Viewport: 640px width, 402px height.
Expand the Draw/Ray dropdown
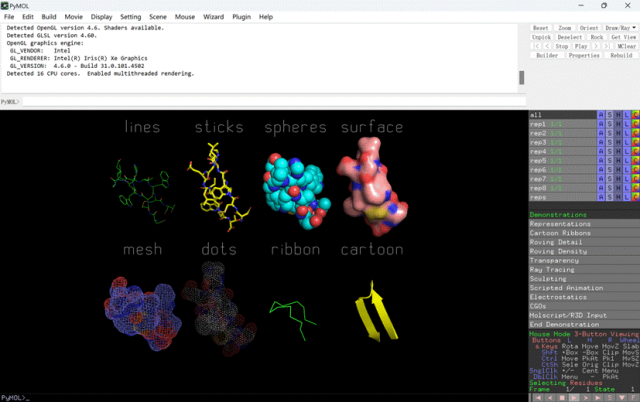pos(620,28)
